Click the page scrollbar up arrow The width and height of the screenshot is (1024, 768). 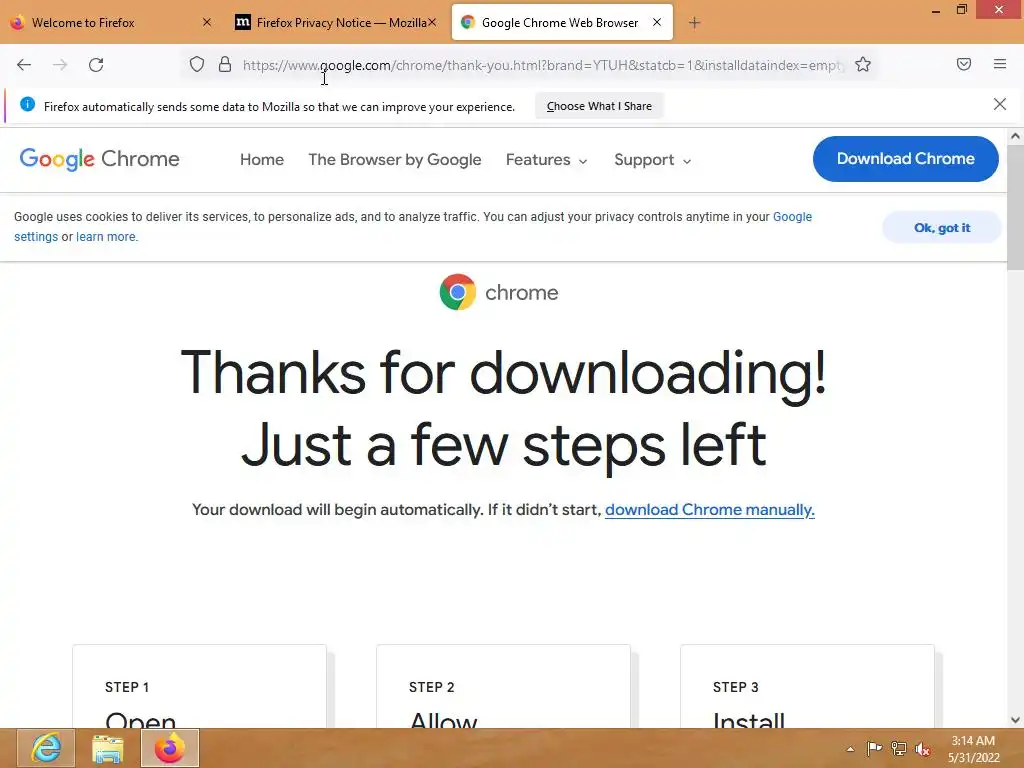click(1015, 136)
